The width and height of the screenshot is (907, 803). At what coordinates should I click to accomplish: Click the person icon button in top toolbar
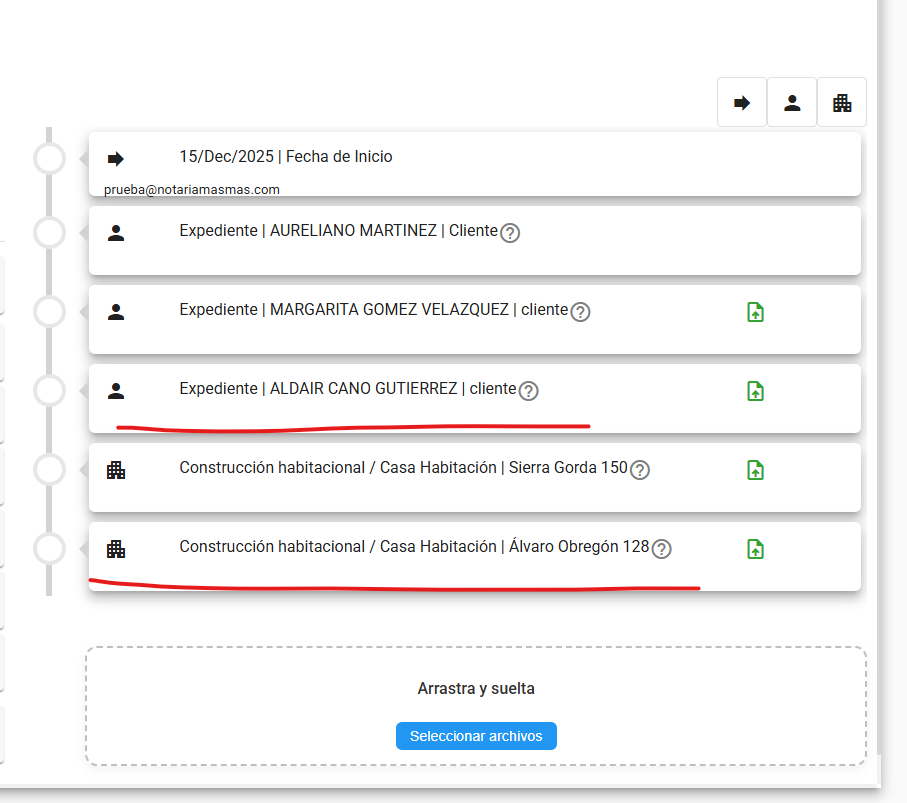(792, 102)
